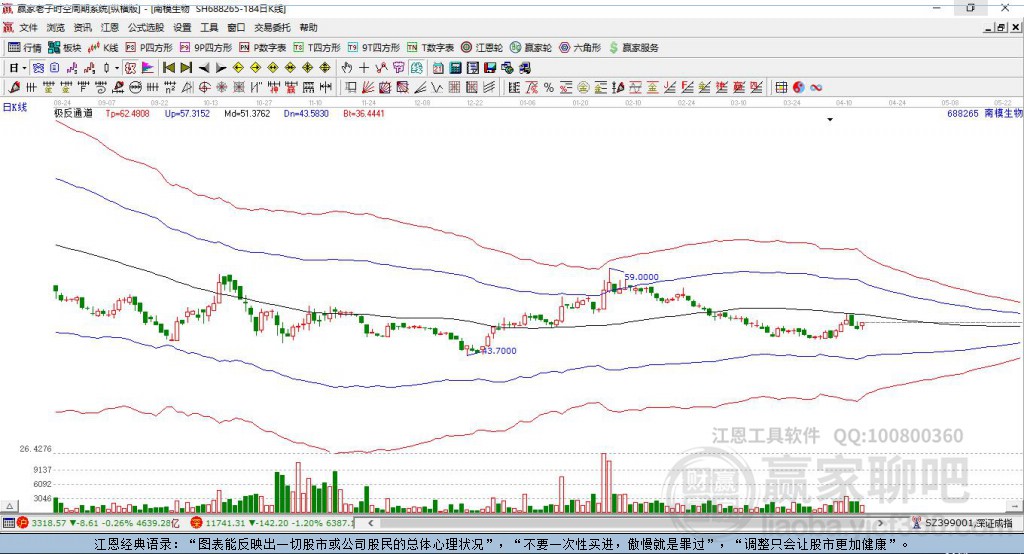Click the 59.0000 high price label

click(641, 277)
